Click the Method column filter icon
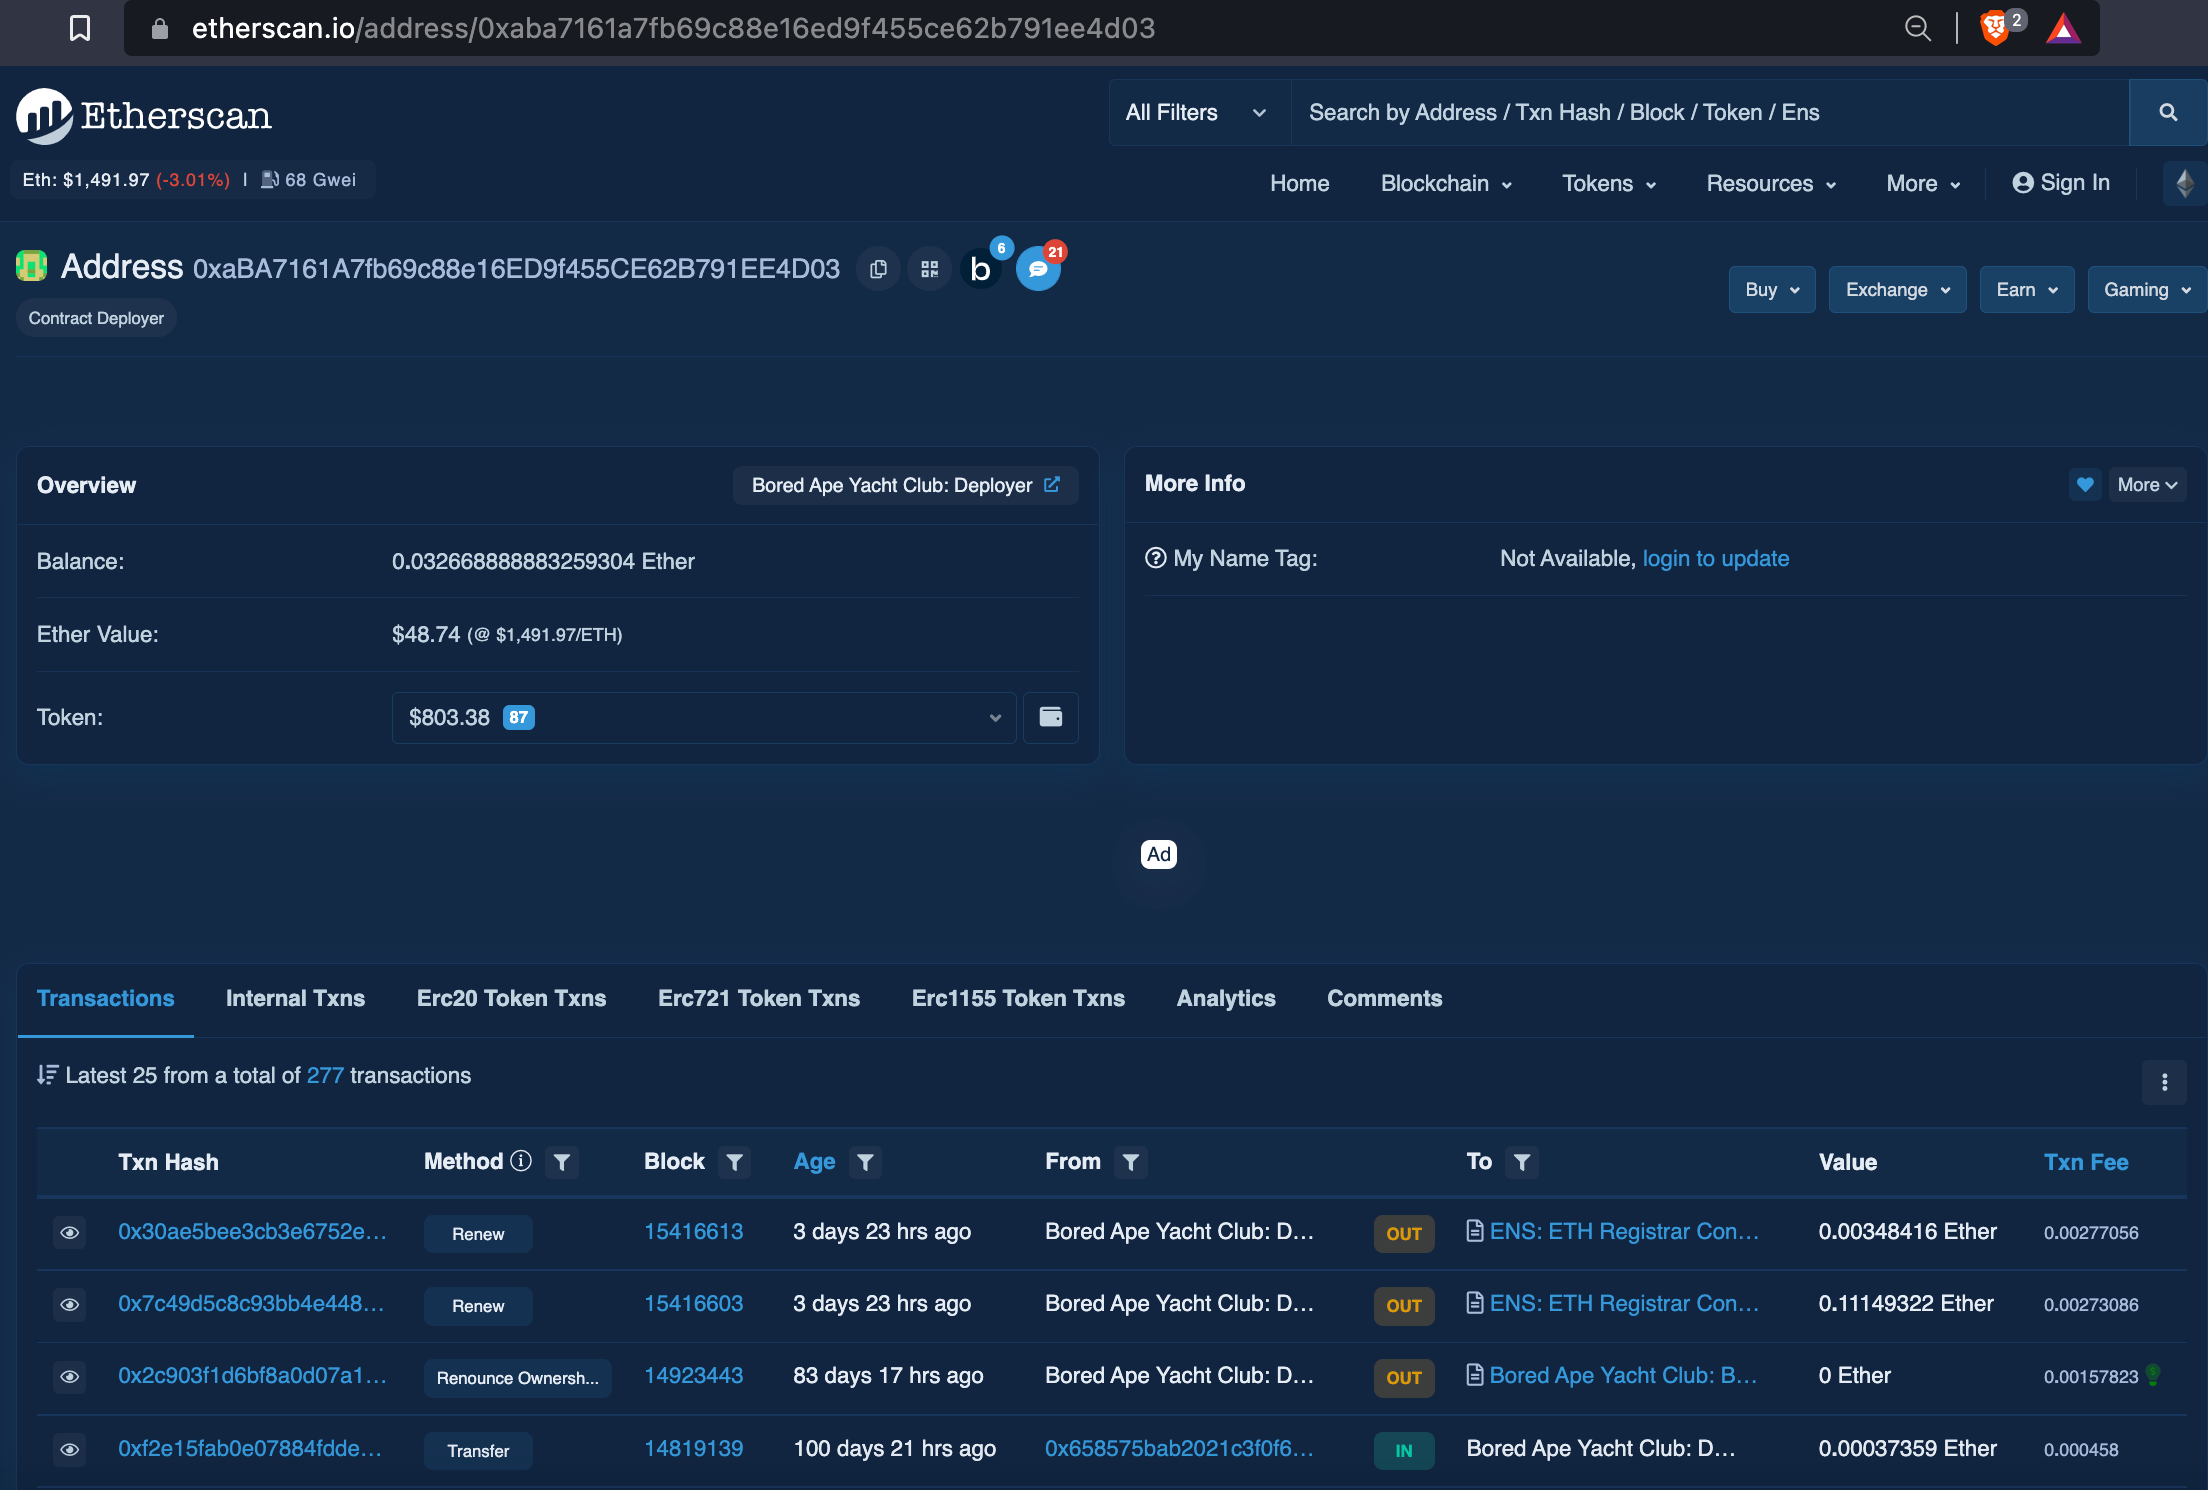Screen dimensions: 2208x1490 pyautogui.click(x=562, y=1162)
